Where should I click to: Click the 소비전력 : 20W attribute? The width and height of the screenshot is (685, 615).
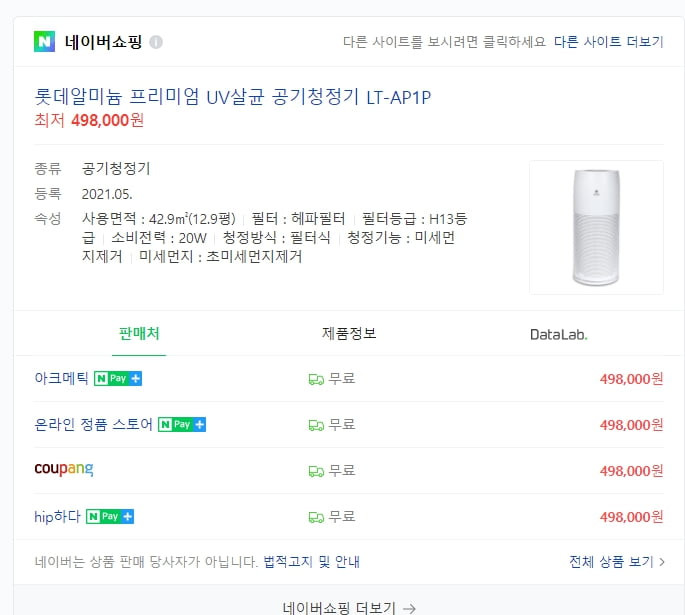tap(159, 238)
